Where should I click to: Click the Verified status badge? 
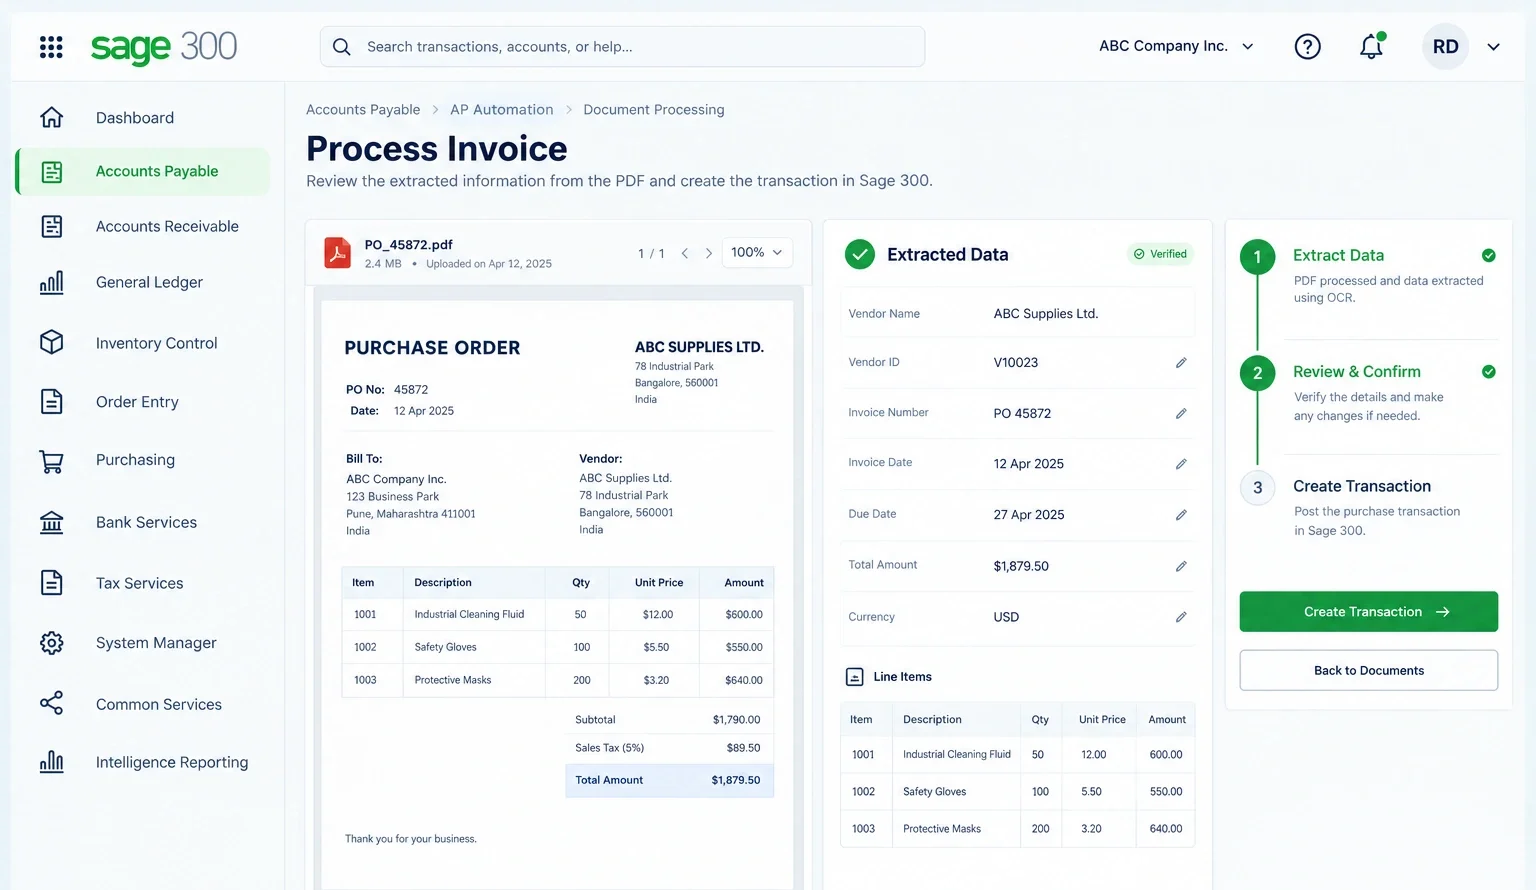pos(1160,254)
